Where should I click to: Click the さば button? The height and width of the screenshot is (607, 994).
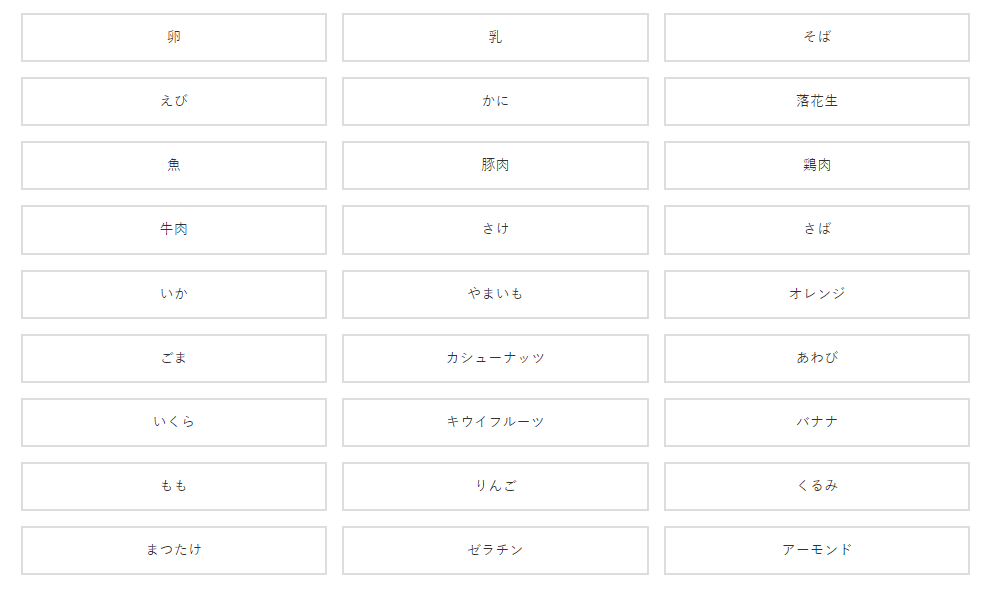point(816,229)
